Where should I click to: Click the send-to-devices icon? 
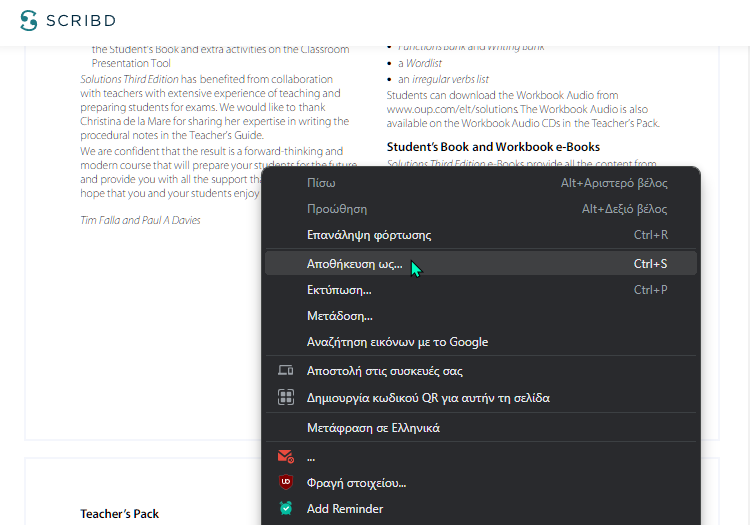[x=286, y=370]
